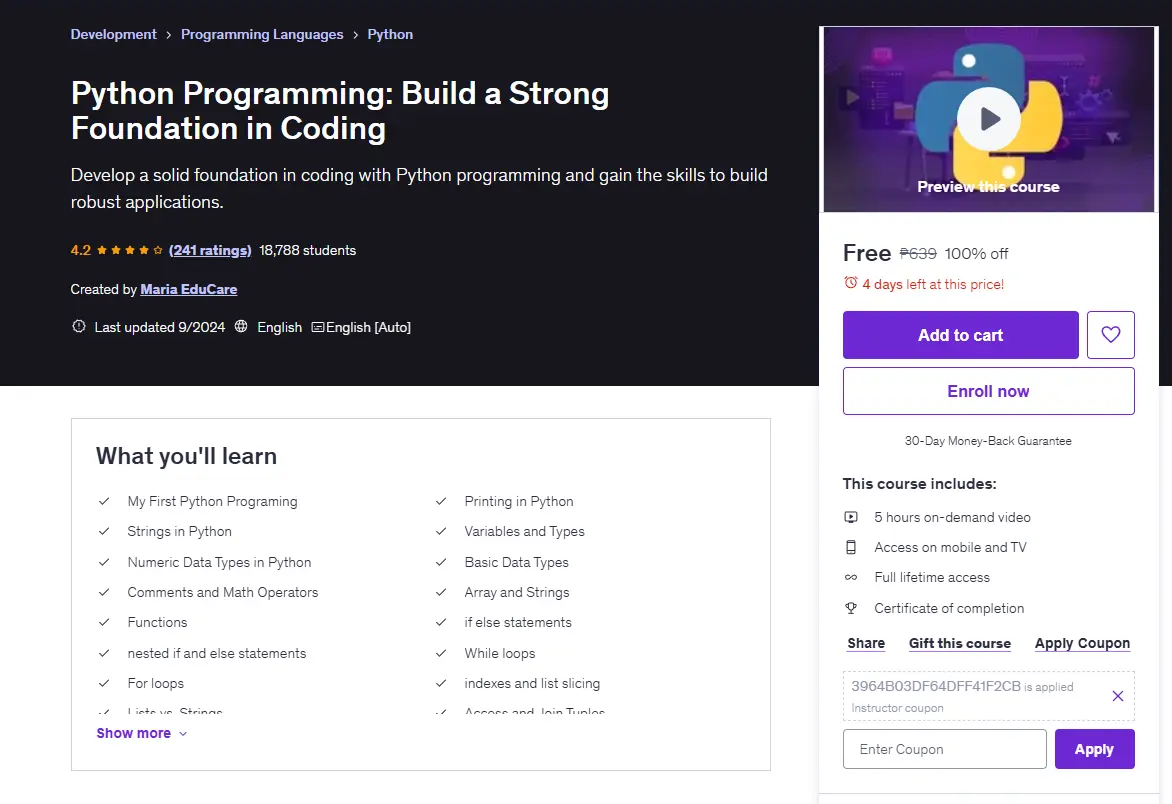Click checkmark beside Printing in Python
Screen dimensions: 1172x804
(441, 501)
